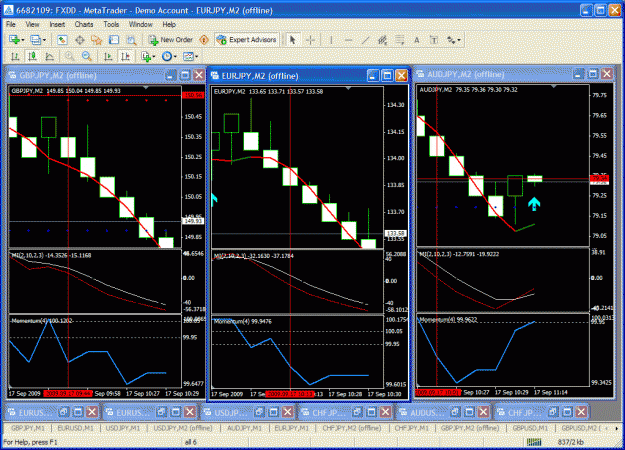Screen dimensions: 625x450
Task: Toggle the Expert Advisors button
Action: coord(246,40)
